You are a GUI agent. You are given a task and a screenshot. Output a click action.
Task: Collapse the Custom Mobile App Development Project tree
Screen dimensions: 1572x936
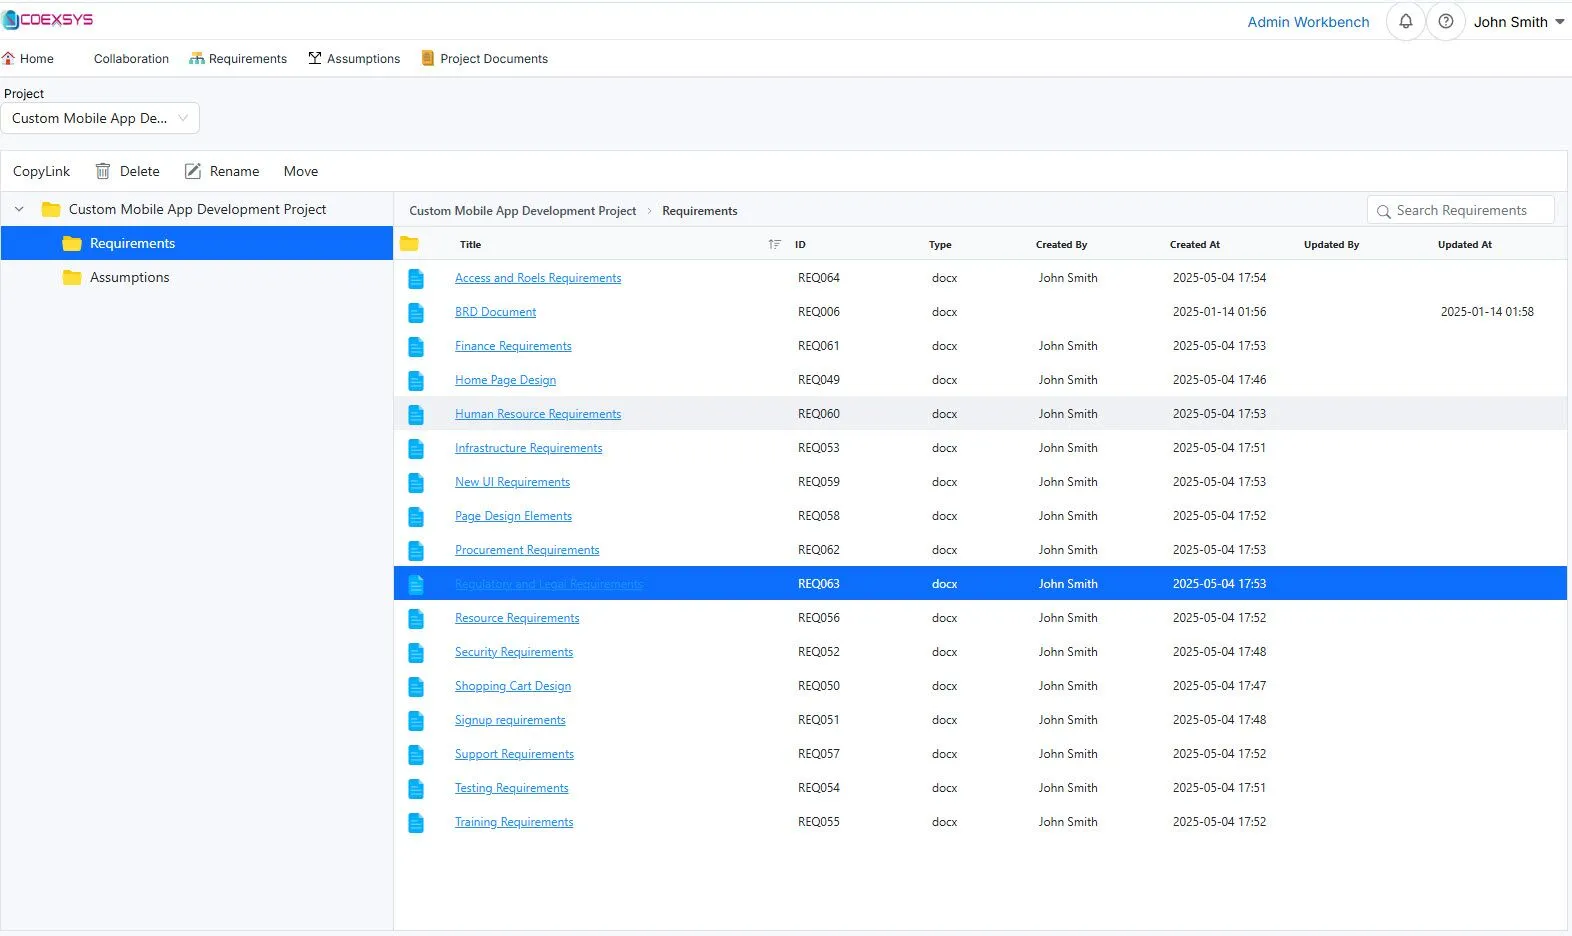pos(19,209)
